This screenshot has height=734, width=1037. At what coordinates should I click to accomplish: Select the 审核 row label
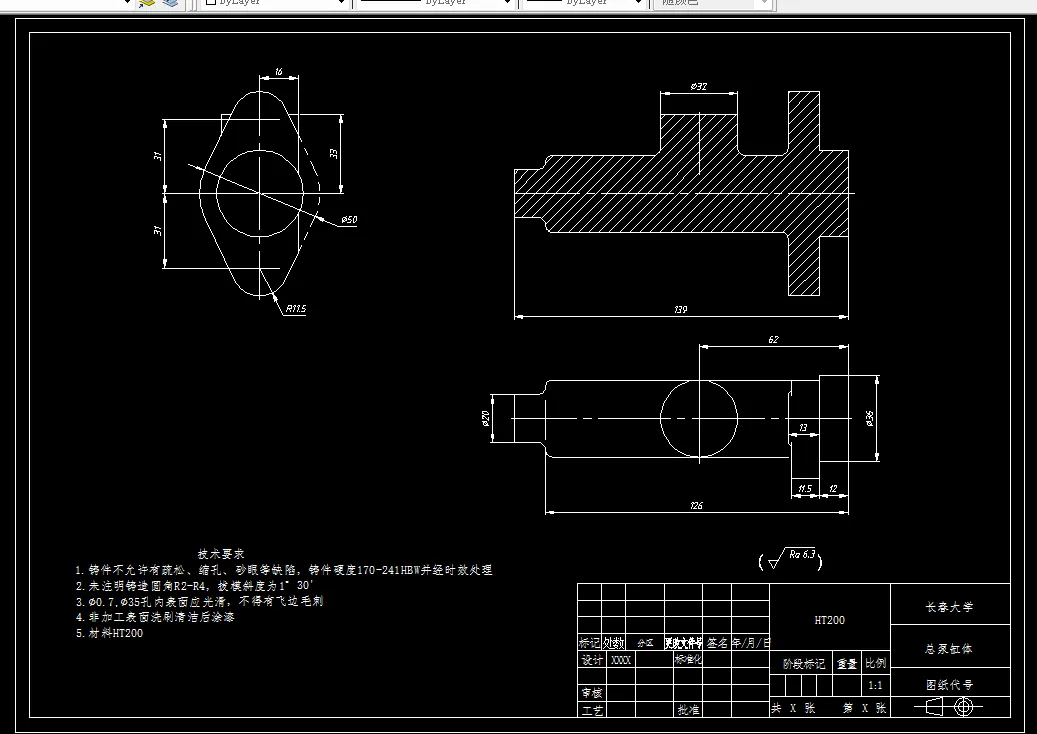[x=592, y=693]
